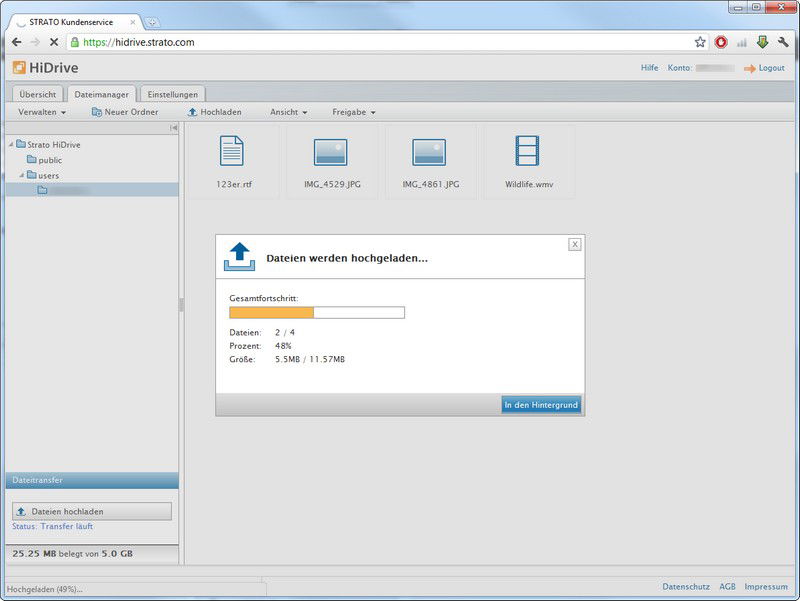Viewport: 800px width, 601px height.
Task: Click the Logout arrow icon
Action: coord(749,68)
